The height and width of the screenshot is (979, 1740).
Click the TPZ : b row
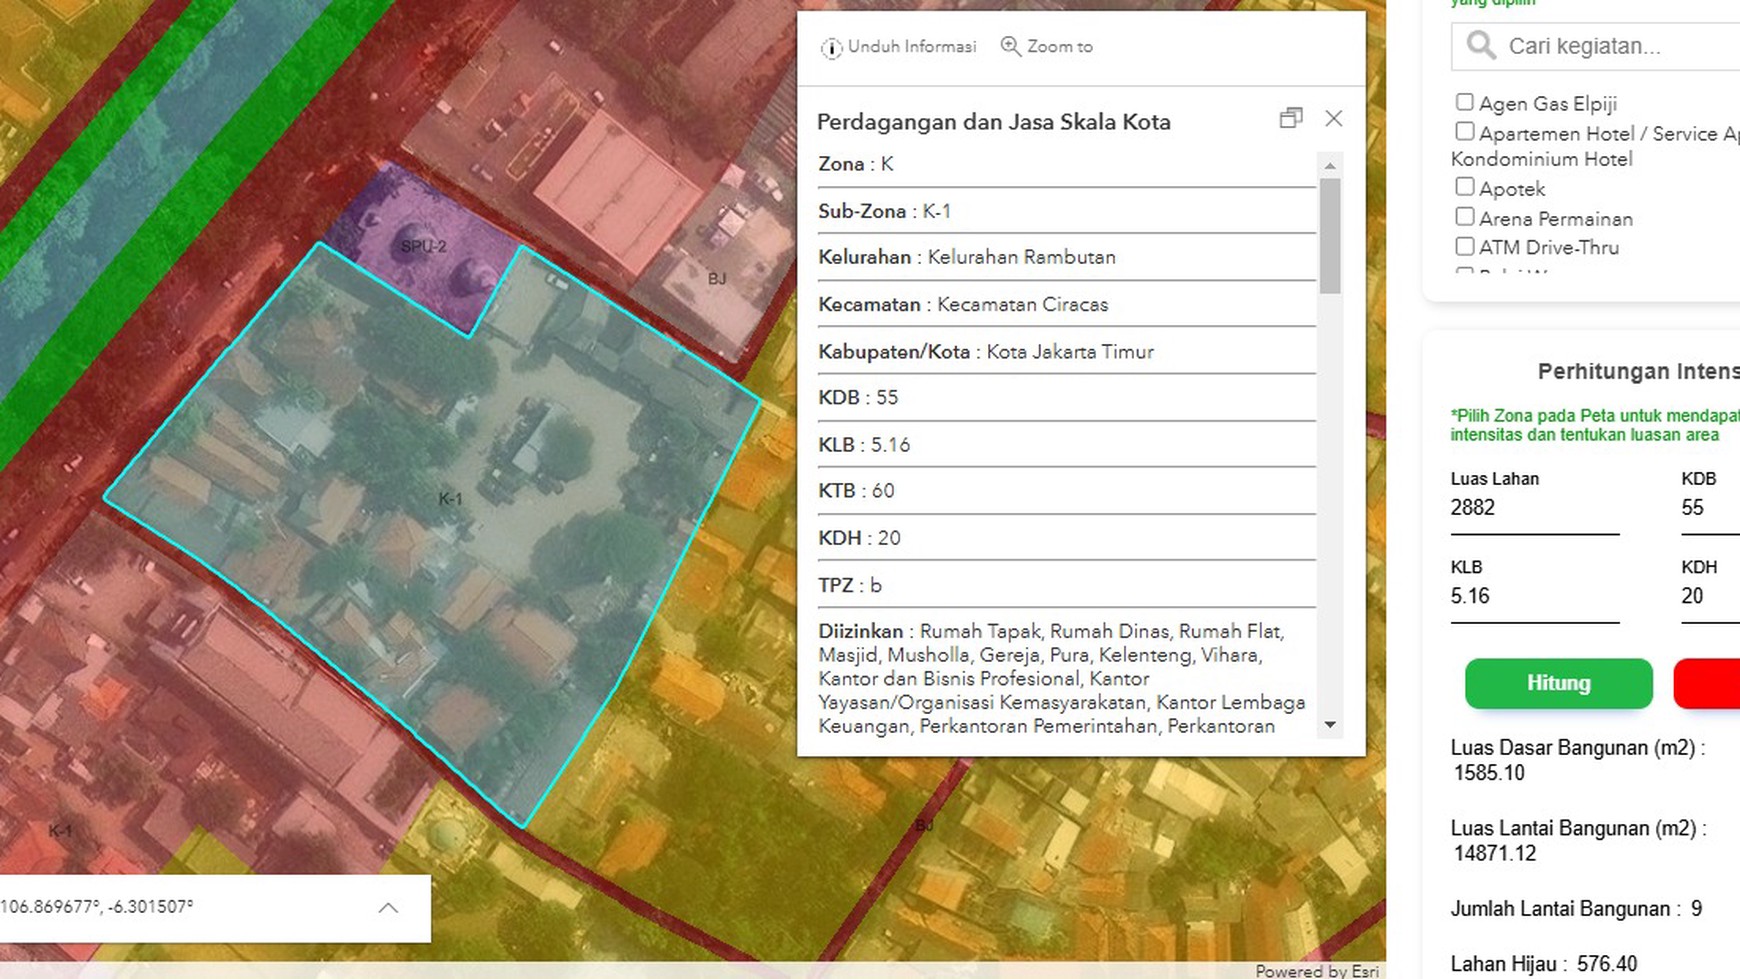(1067, 585)
